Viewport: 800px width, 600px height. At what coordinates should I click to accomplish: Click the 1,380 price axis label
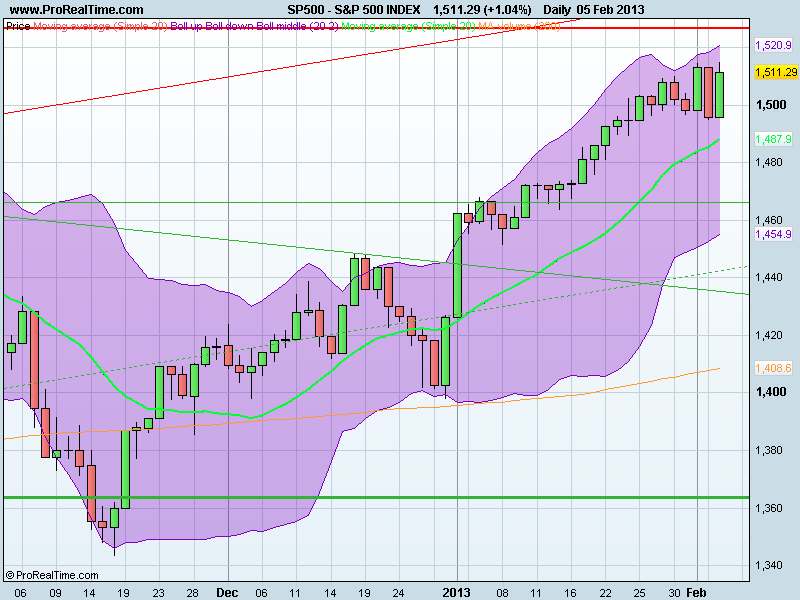coord(769,450)
